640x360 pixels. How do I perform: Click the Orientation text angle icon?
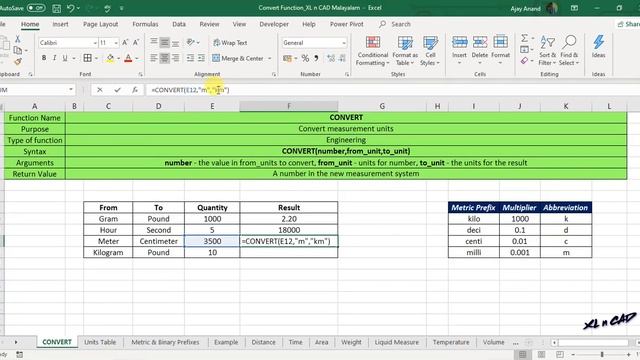[191, 42]
